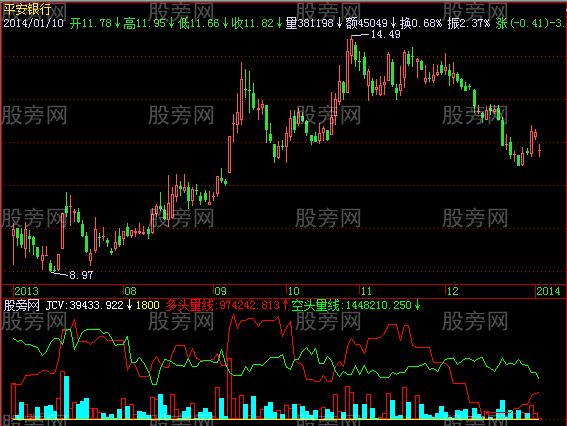Click the 11 month marker on axis
The width and height of the screenshot is (567, 426).
(x=366, y=291)
